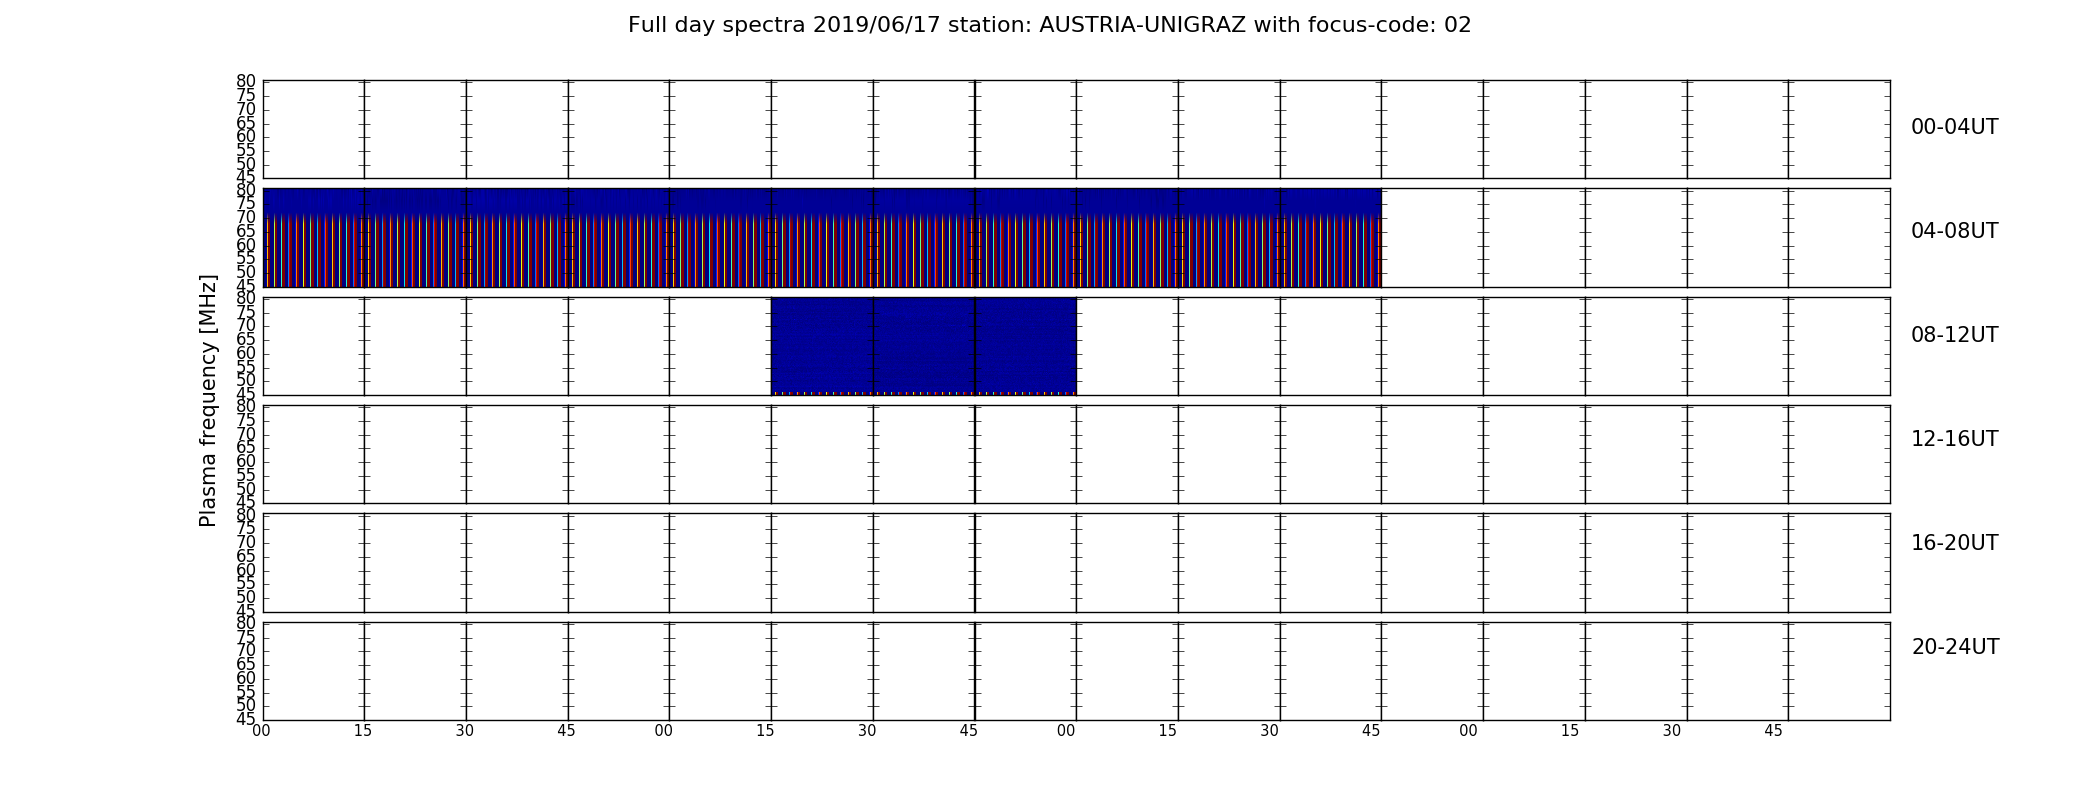
Task: Select the "16-20UT" panel label
Action: point(1954,543)
